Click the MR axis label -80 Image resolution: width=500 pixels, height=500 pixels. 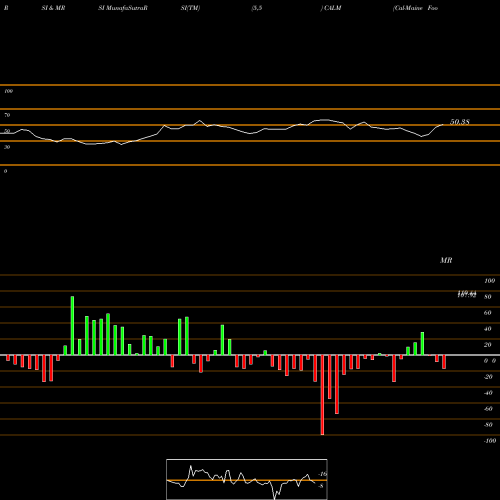pos(488,425)
